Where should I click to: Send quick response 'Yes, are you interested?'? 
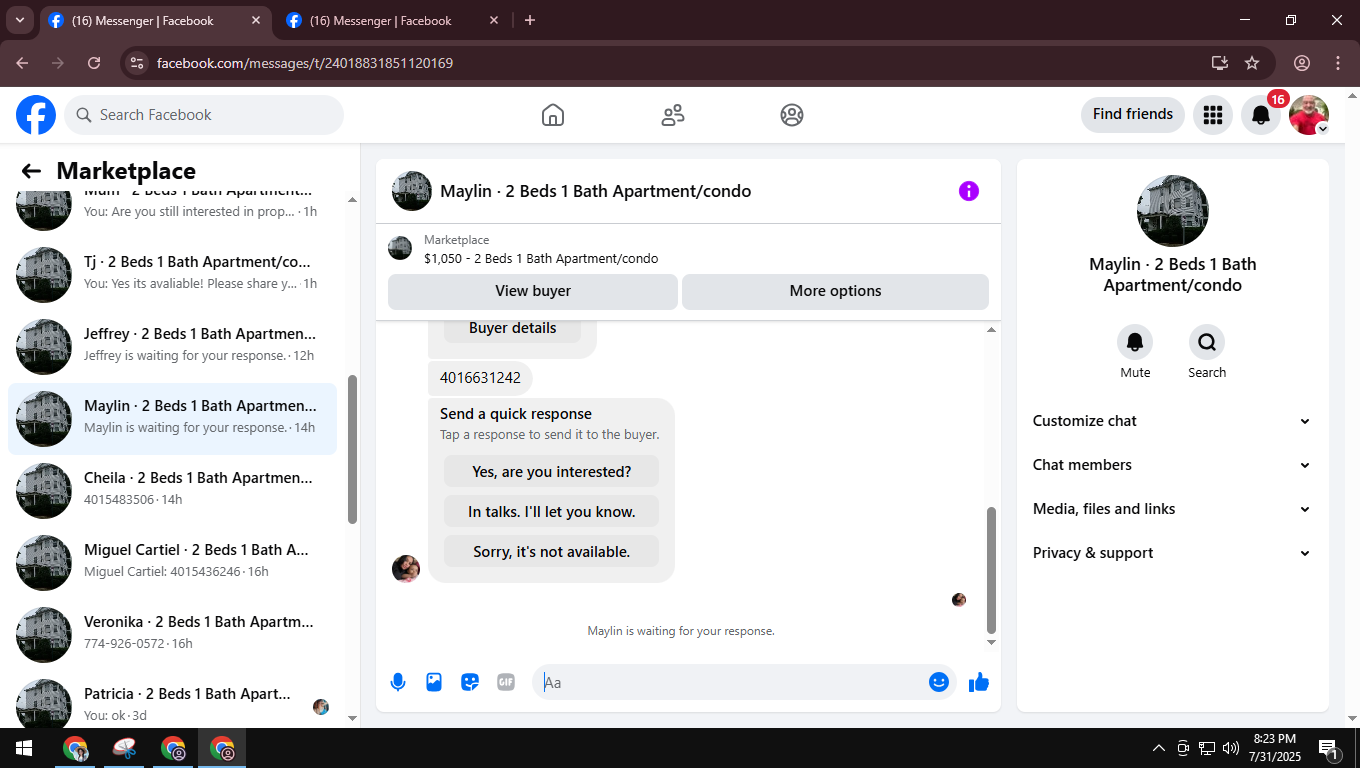552,471
